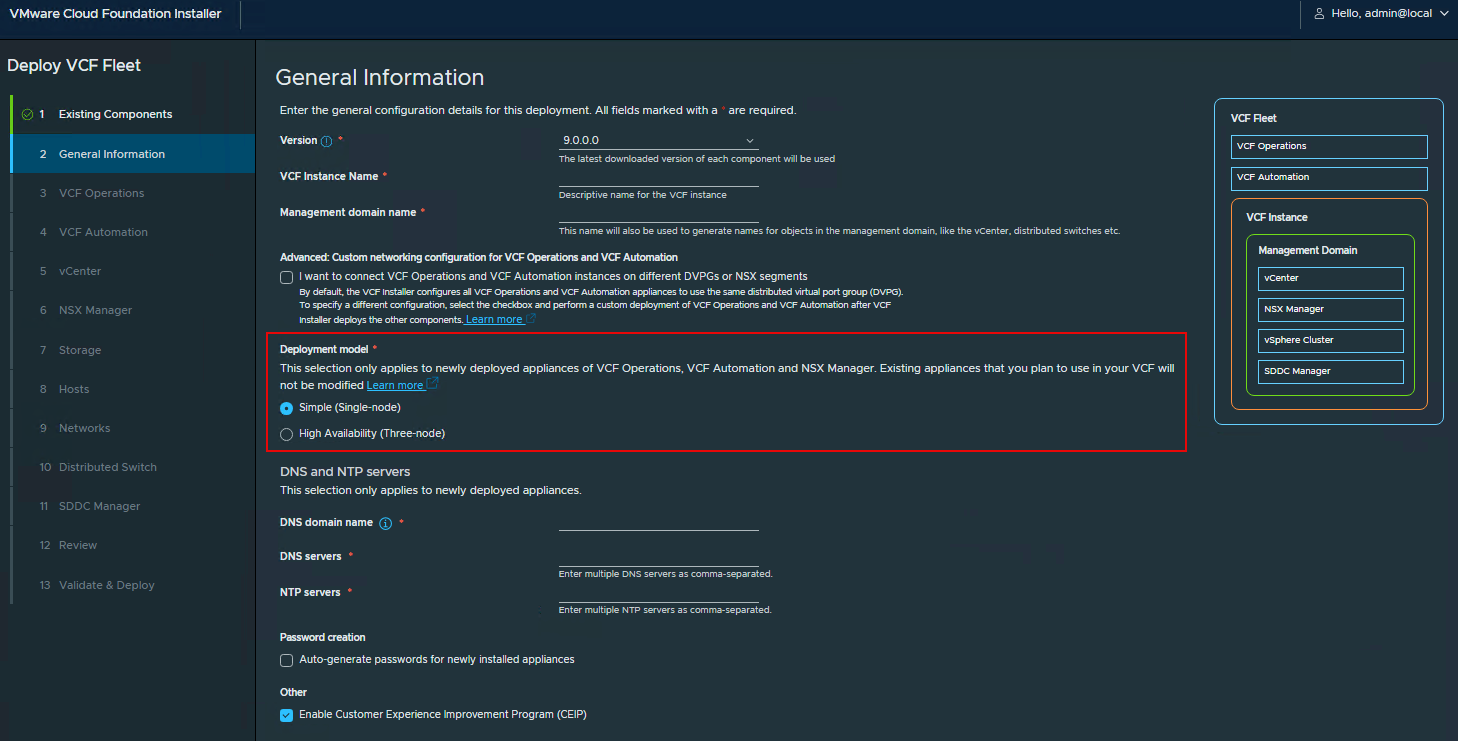
Task: Enable different DVPGs or NSX segments checkbox
Action: (287, 277)
